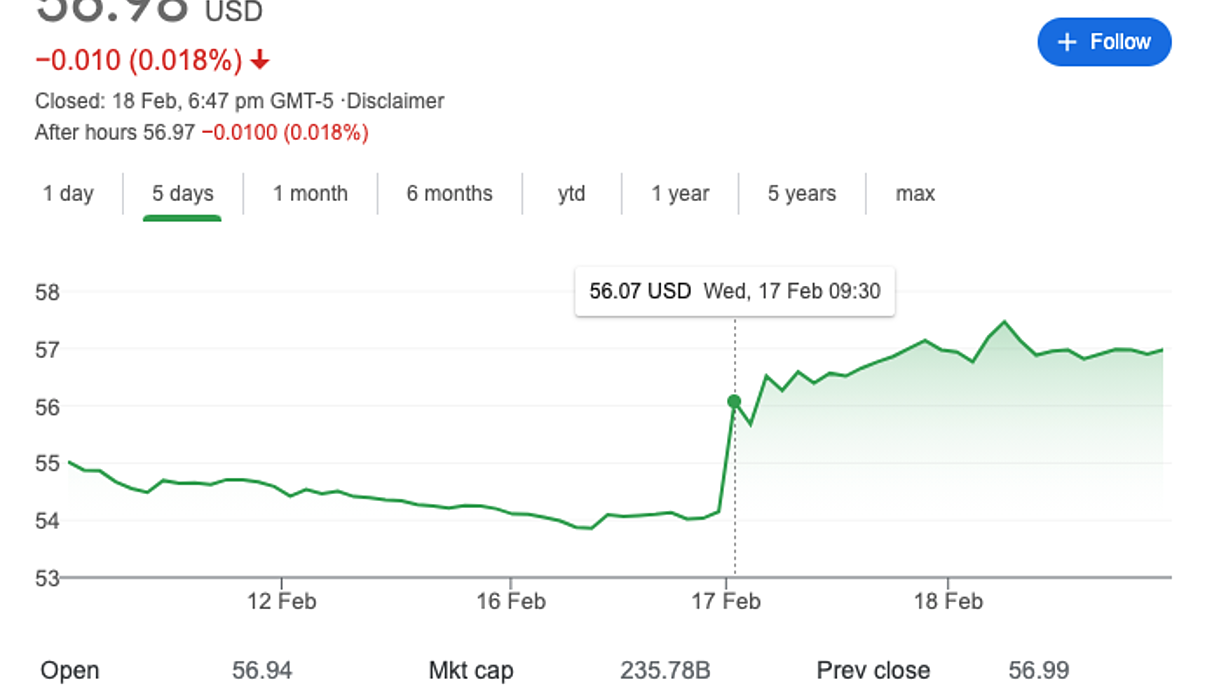Select the 5 days tab
This screenshot has height=690, width=1226.
pos(183,194)
